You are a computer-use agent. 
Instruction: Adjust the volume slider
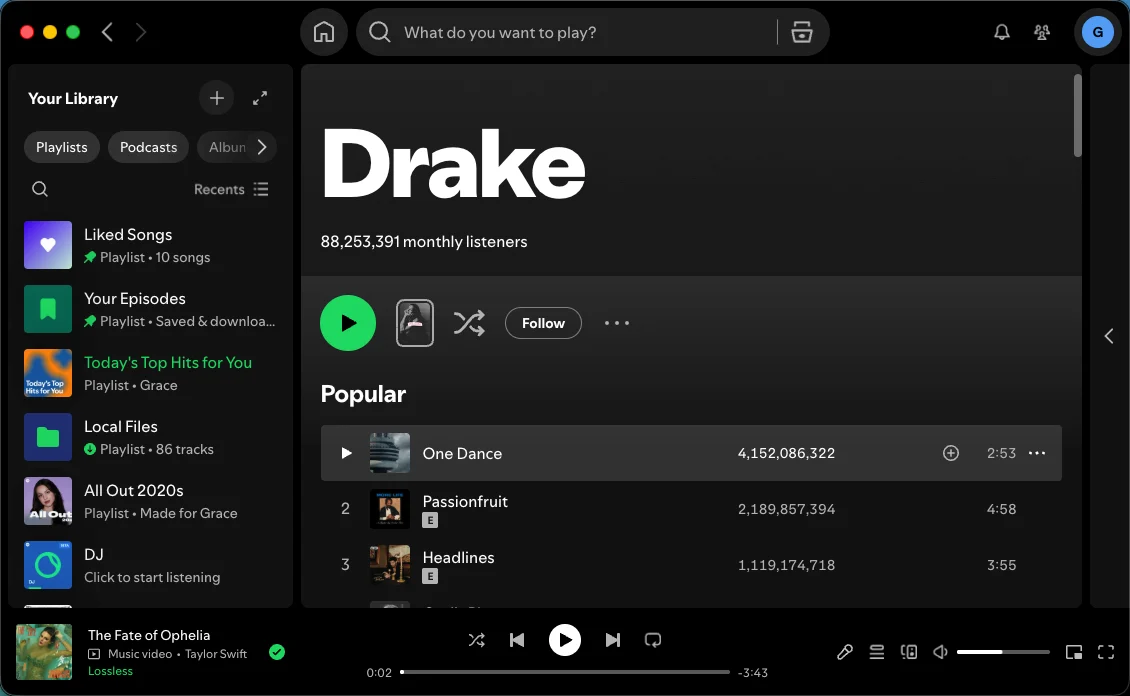pos(1003,651)
